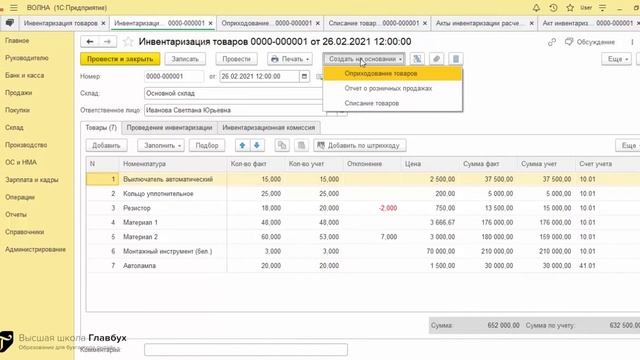
Task: Select the Материал 2 row
Action: 363,237
